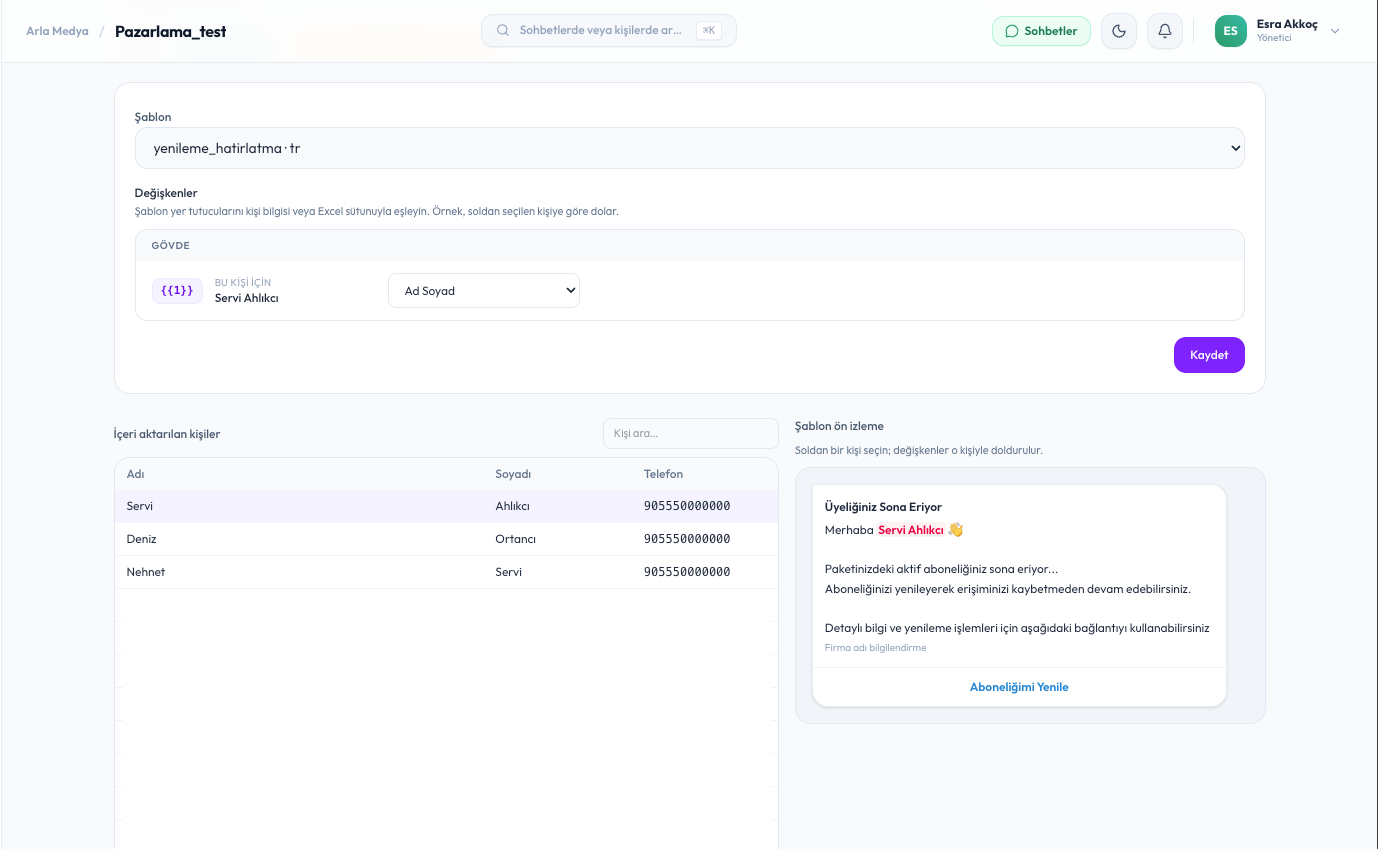Open the Şablon template dropdown
The image size is (1378, 849).
(690, 148)
